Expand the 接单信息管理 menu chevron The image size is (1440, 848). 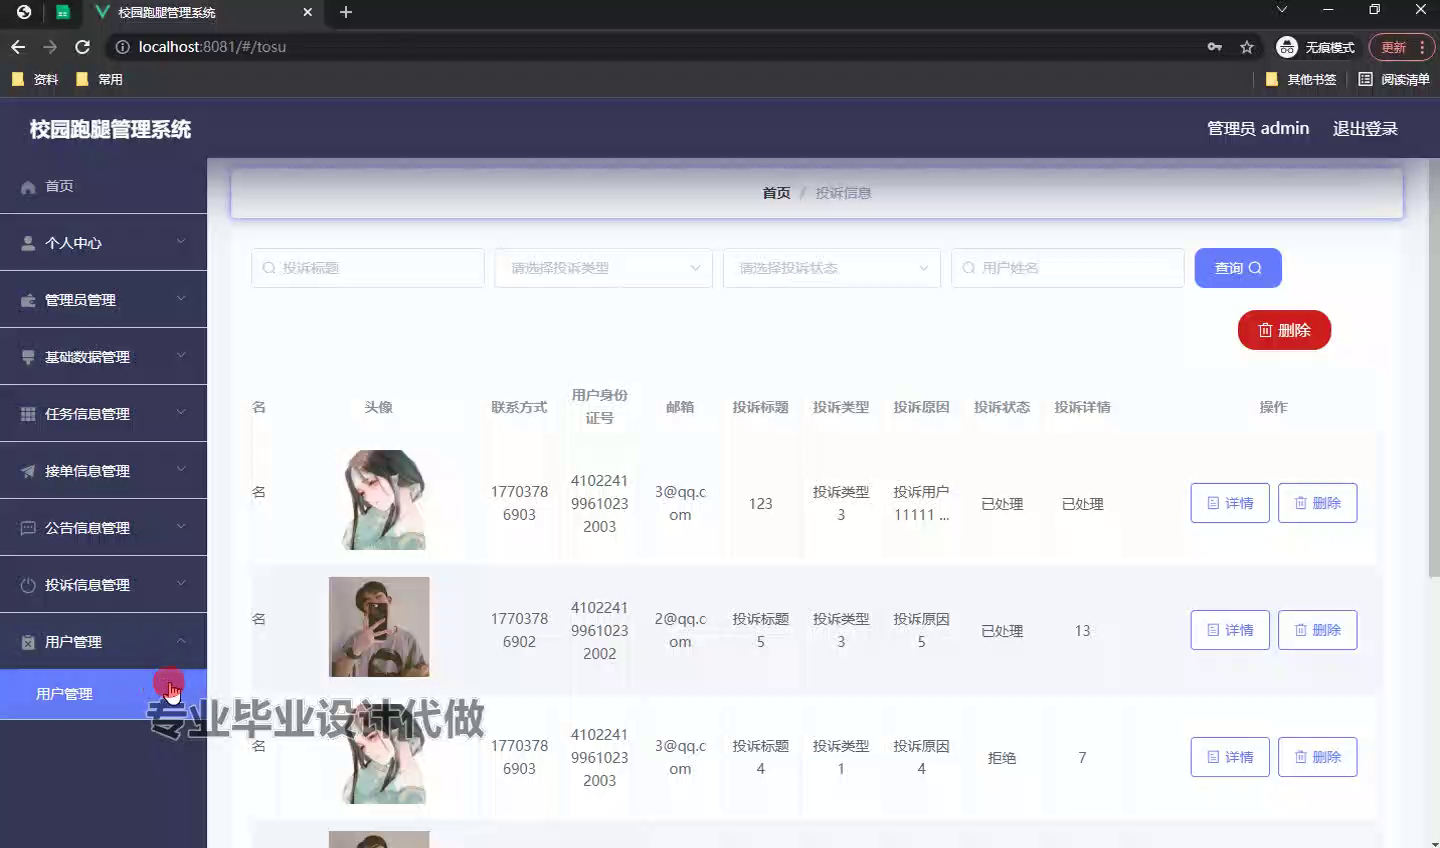(181, 470)
